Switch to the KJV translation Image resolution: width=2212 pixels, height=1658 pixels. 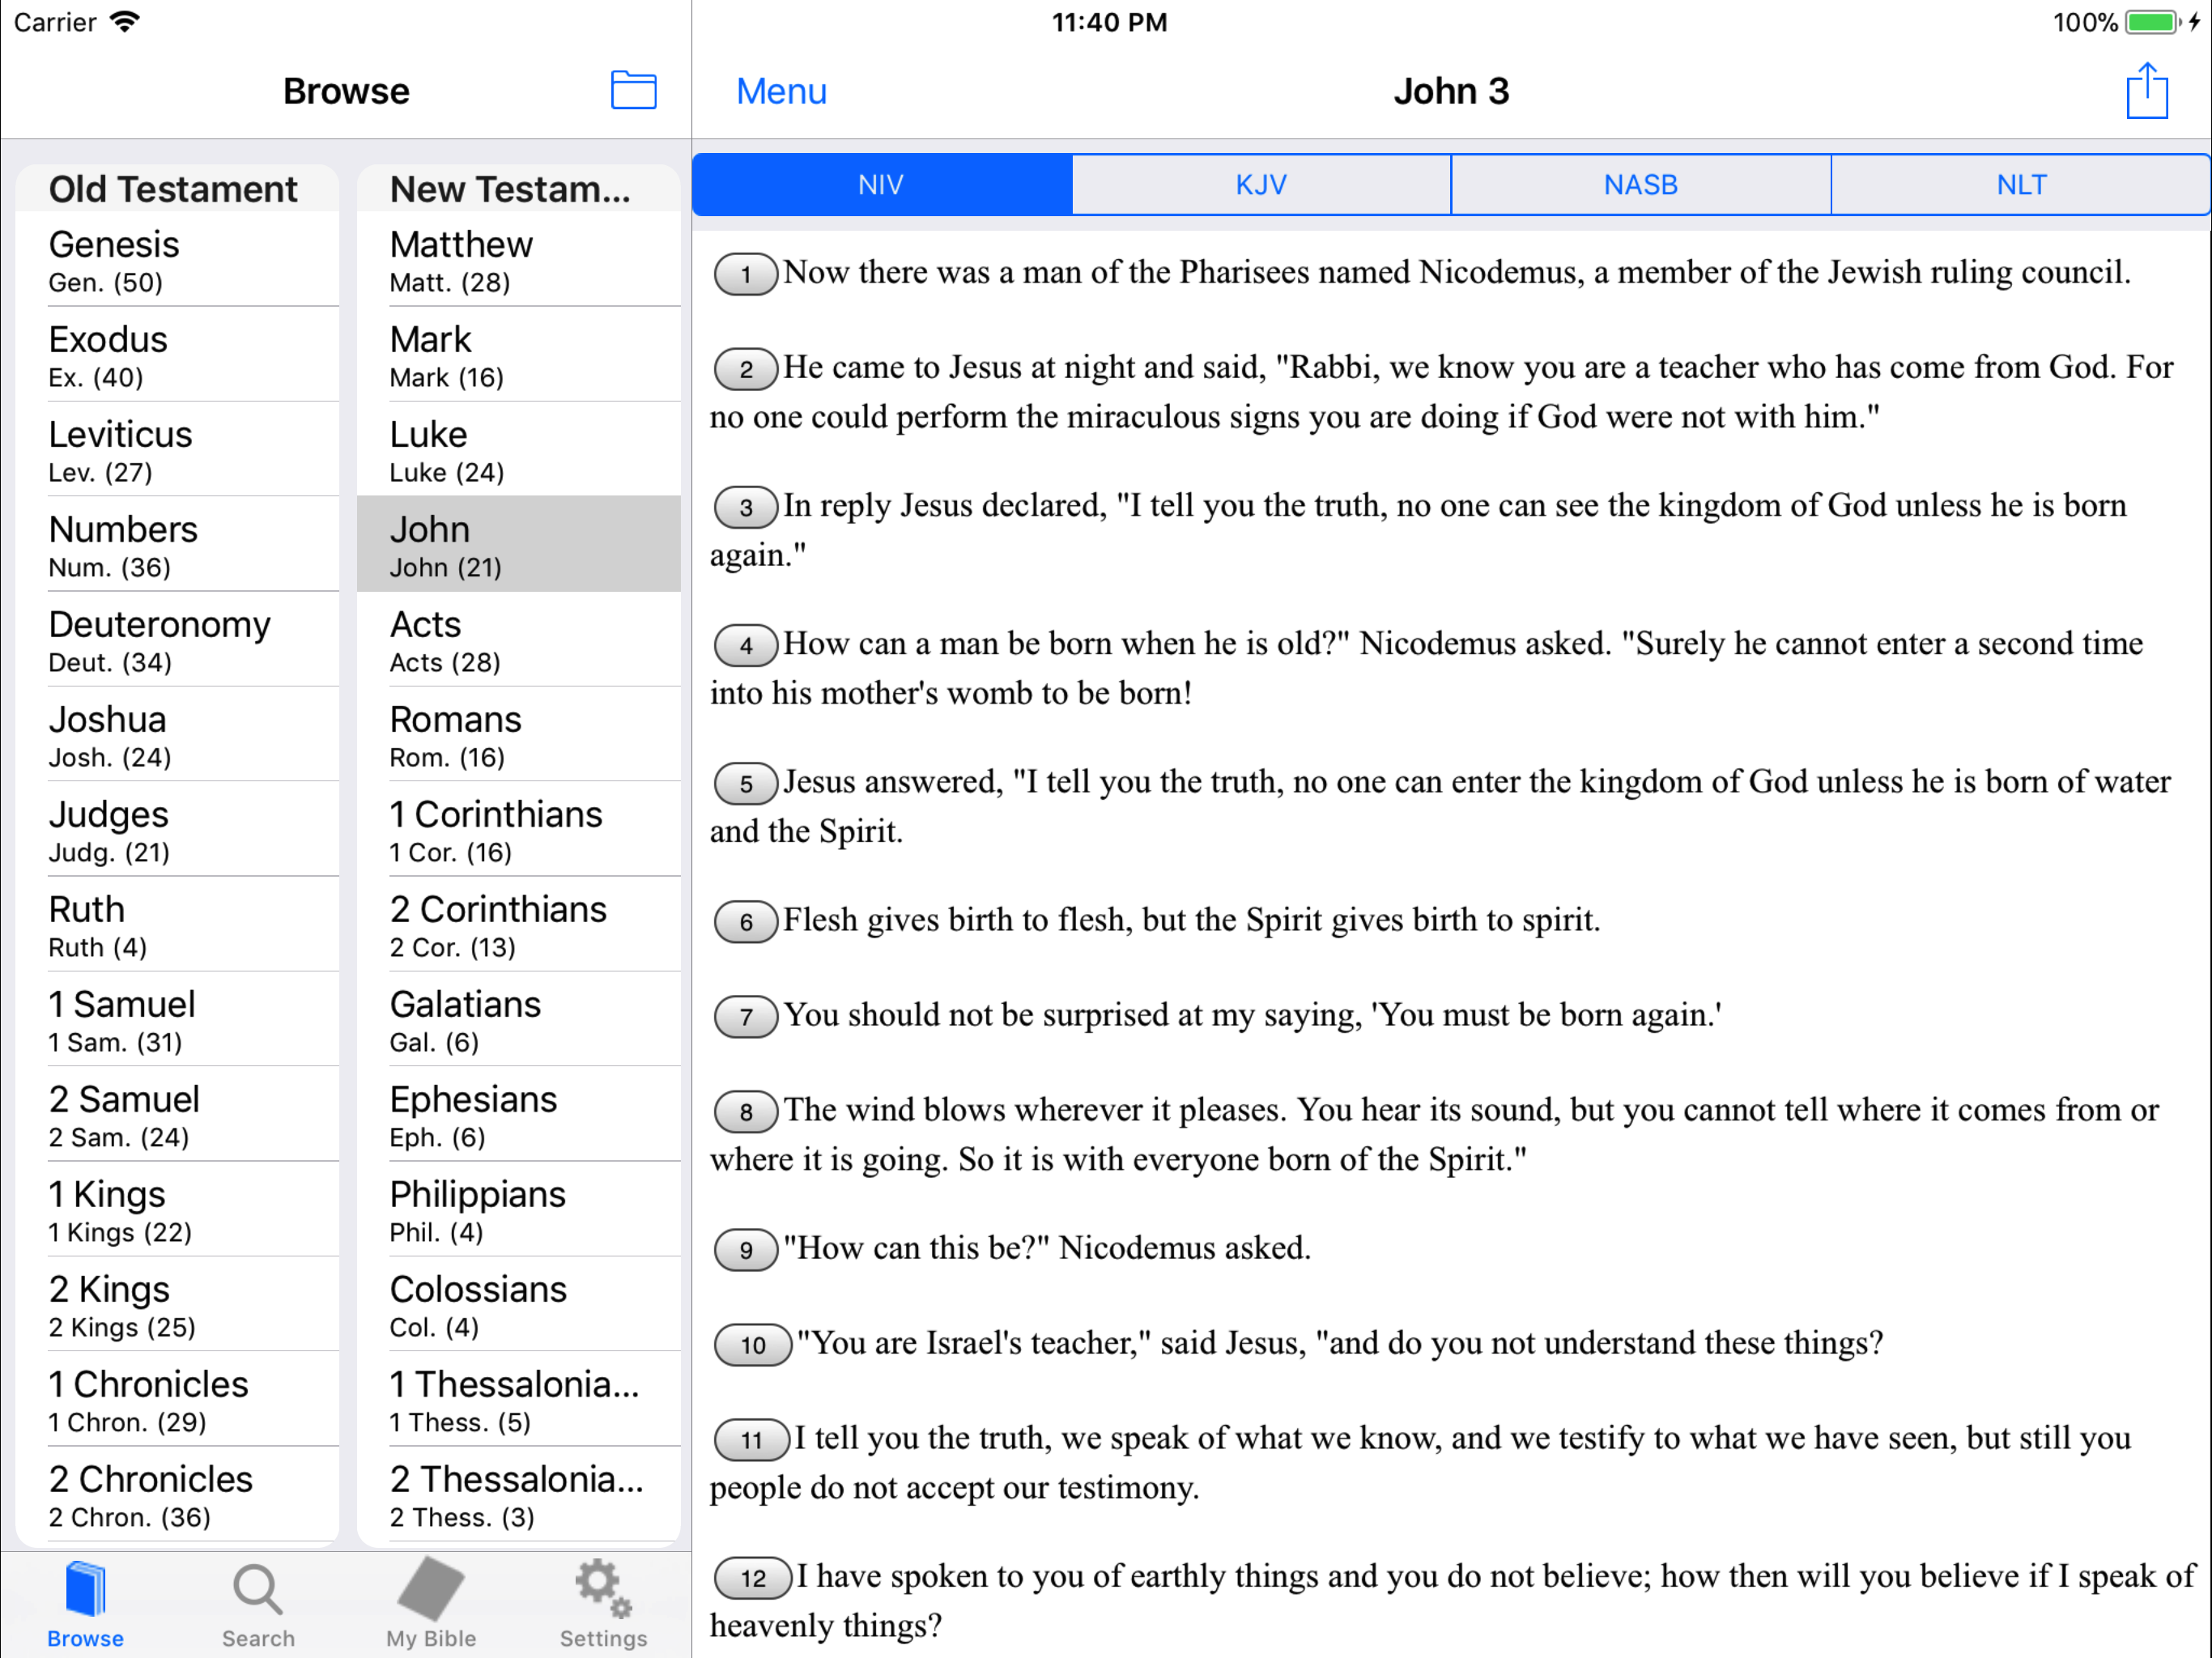(x=1261, y=185)
